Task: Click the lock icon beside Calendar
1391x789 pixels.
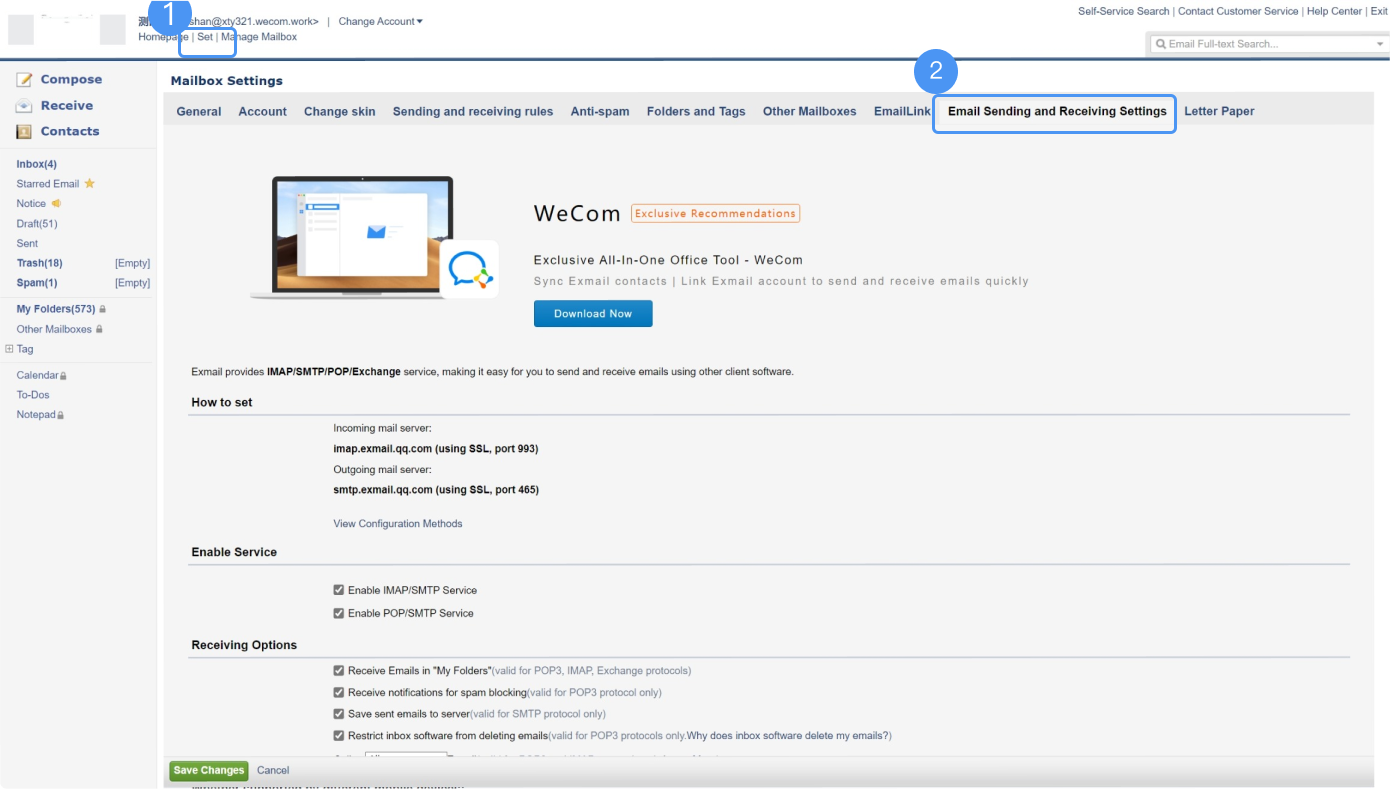Action: pyautogui.click(x=63, y=376)
